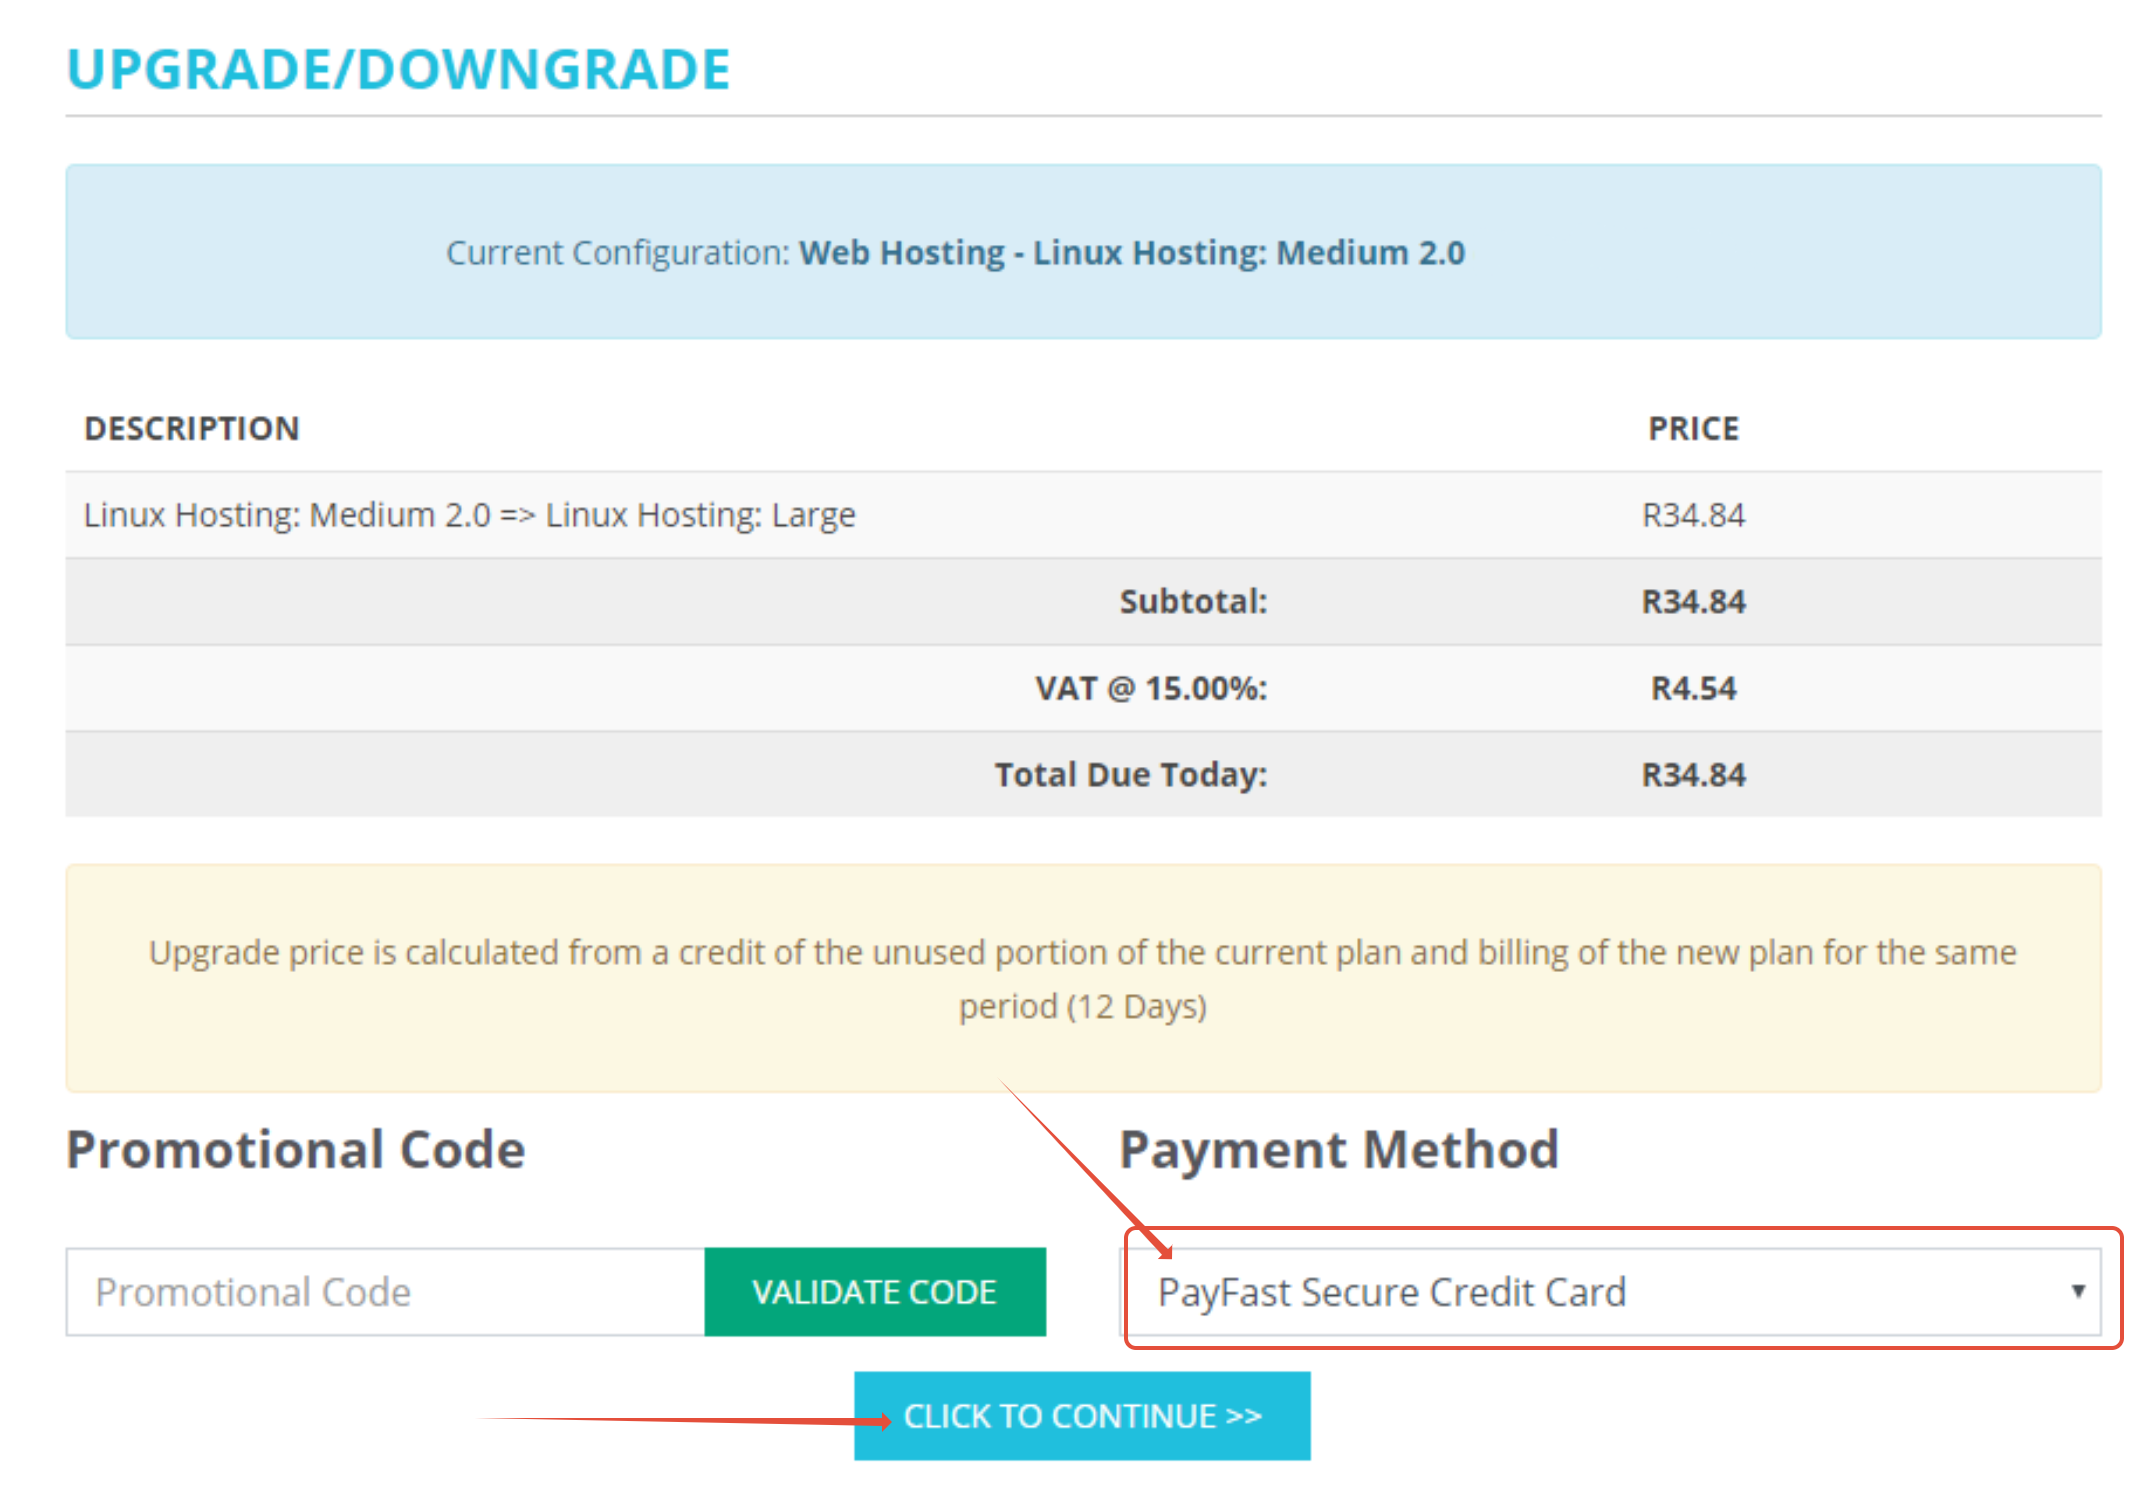The width and height of the screenshot is (2156, 1512).
Task: Click the PRICE column header
Action: [1692, 428]
